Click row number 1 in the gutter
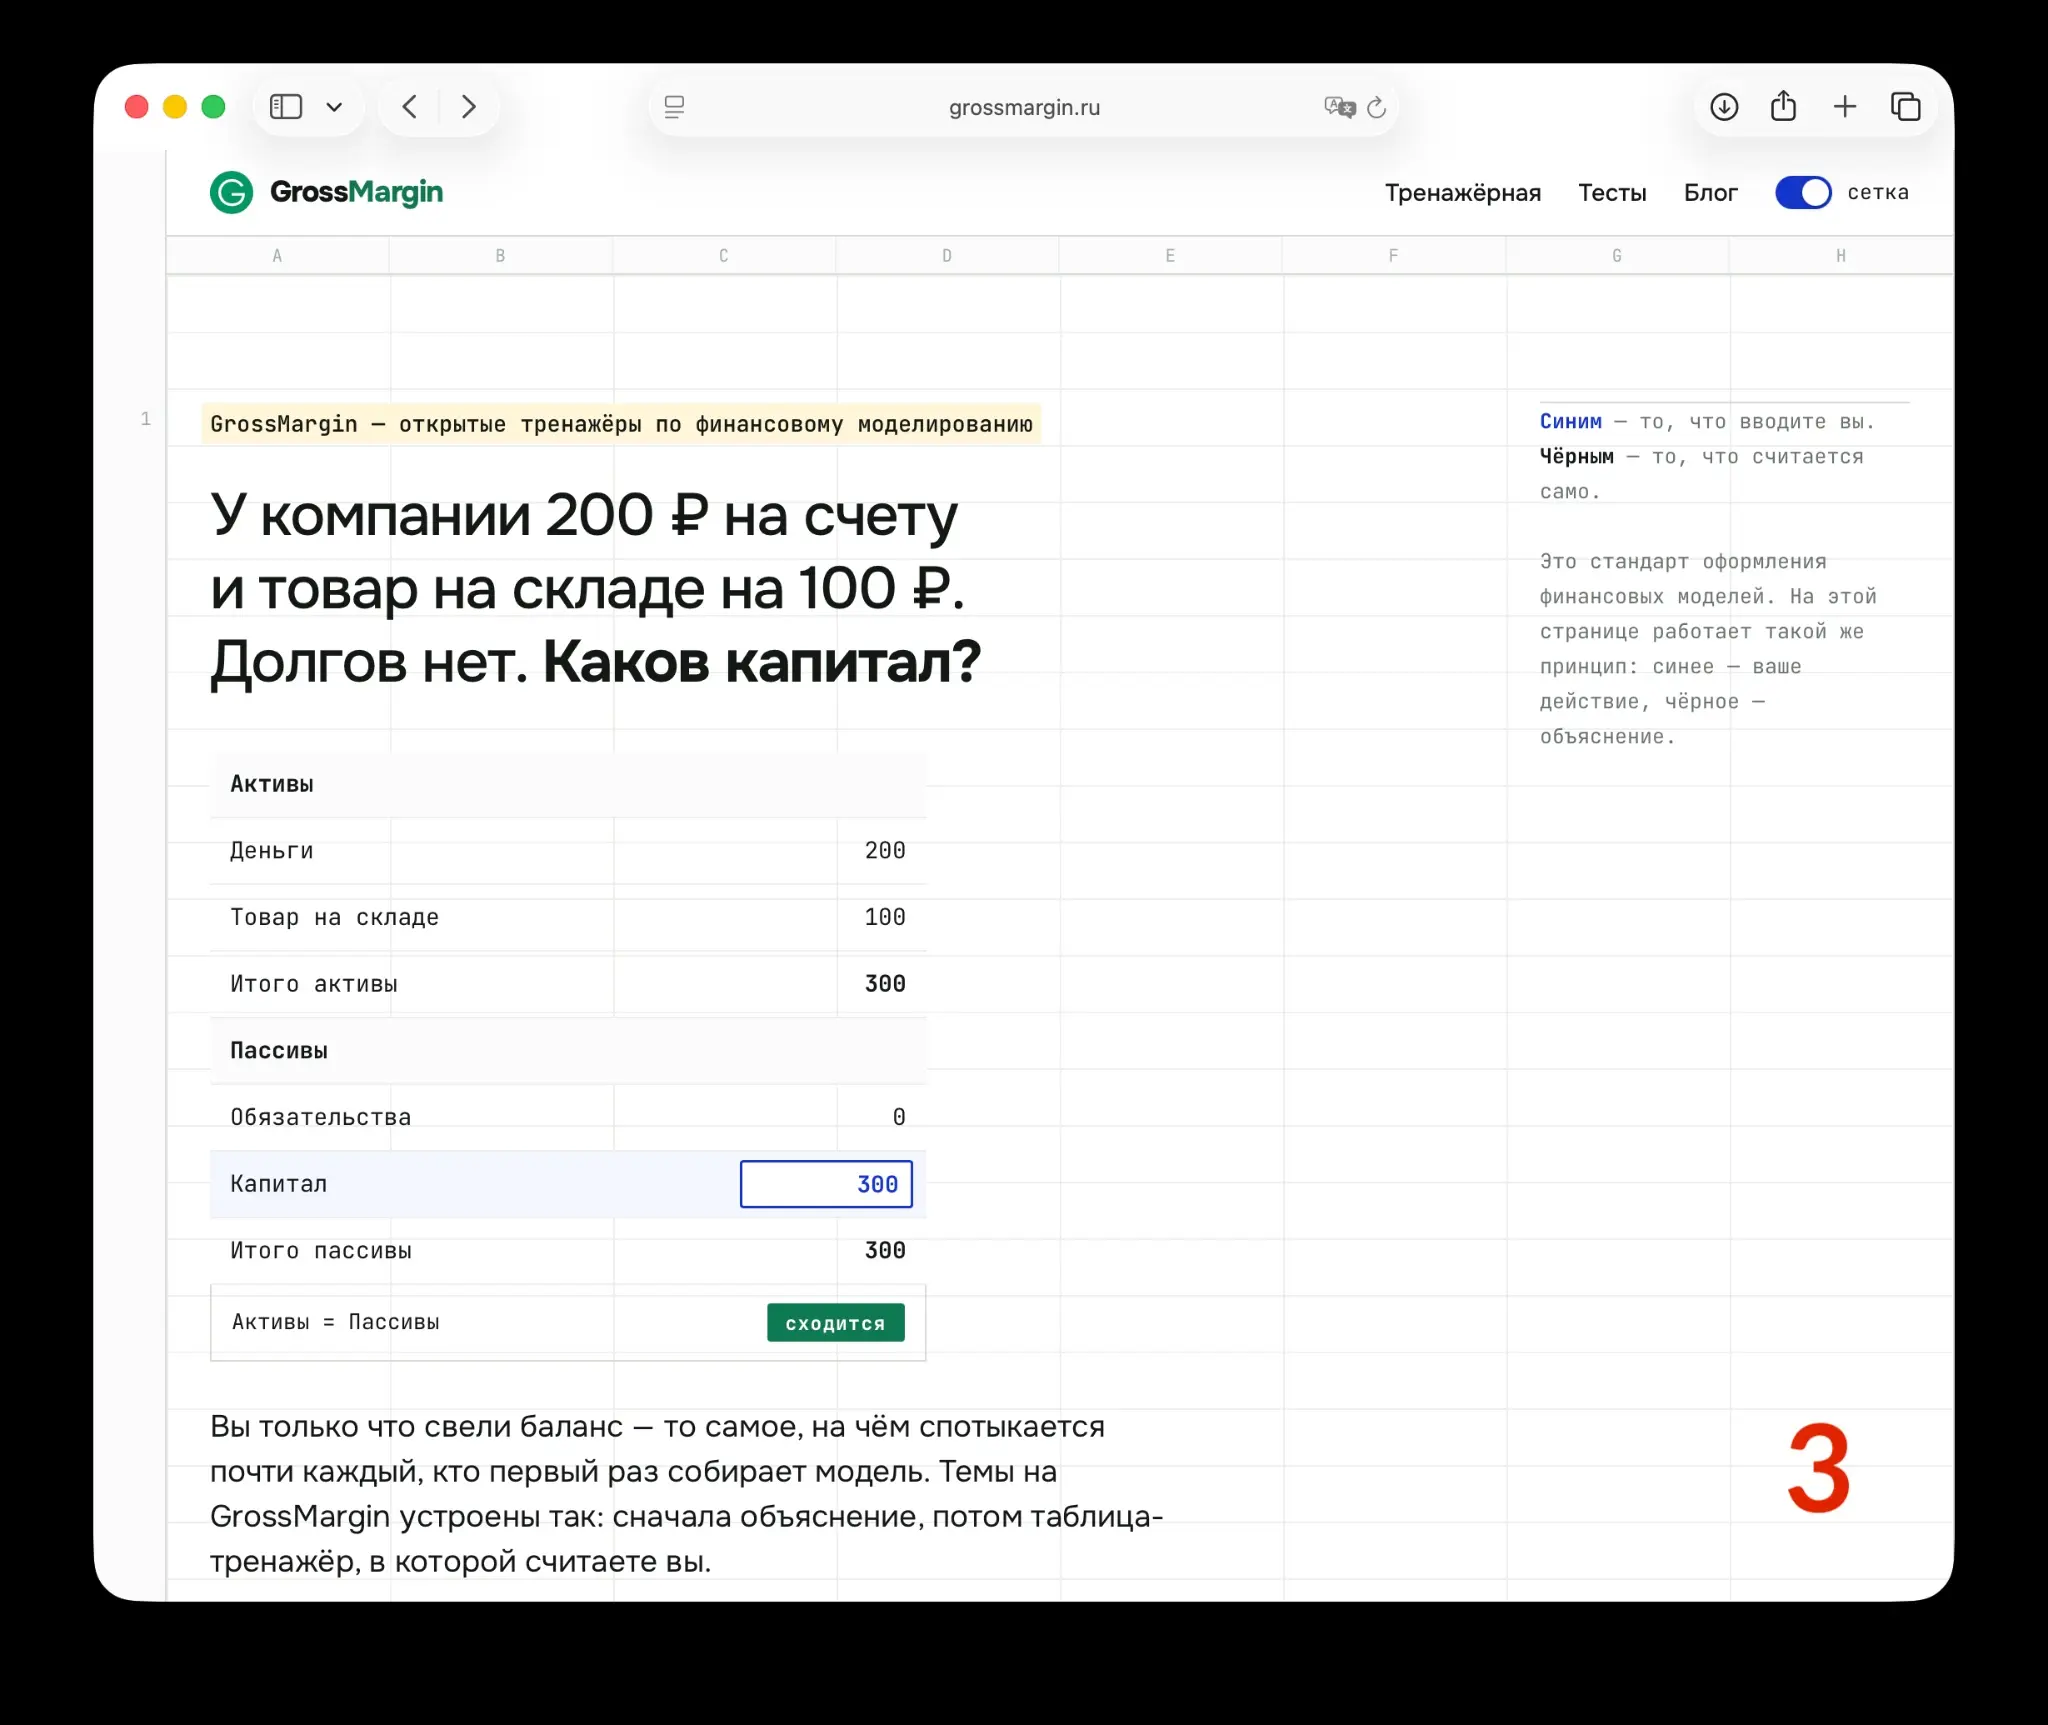The width and height of the screenshot is (2048, 1725). [x=146, y=419]
